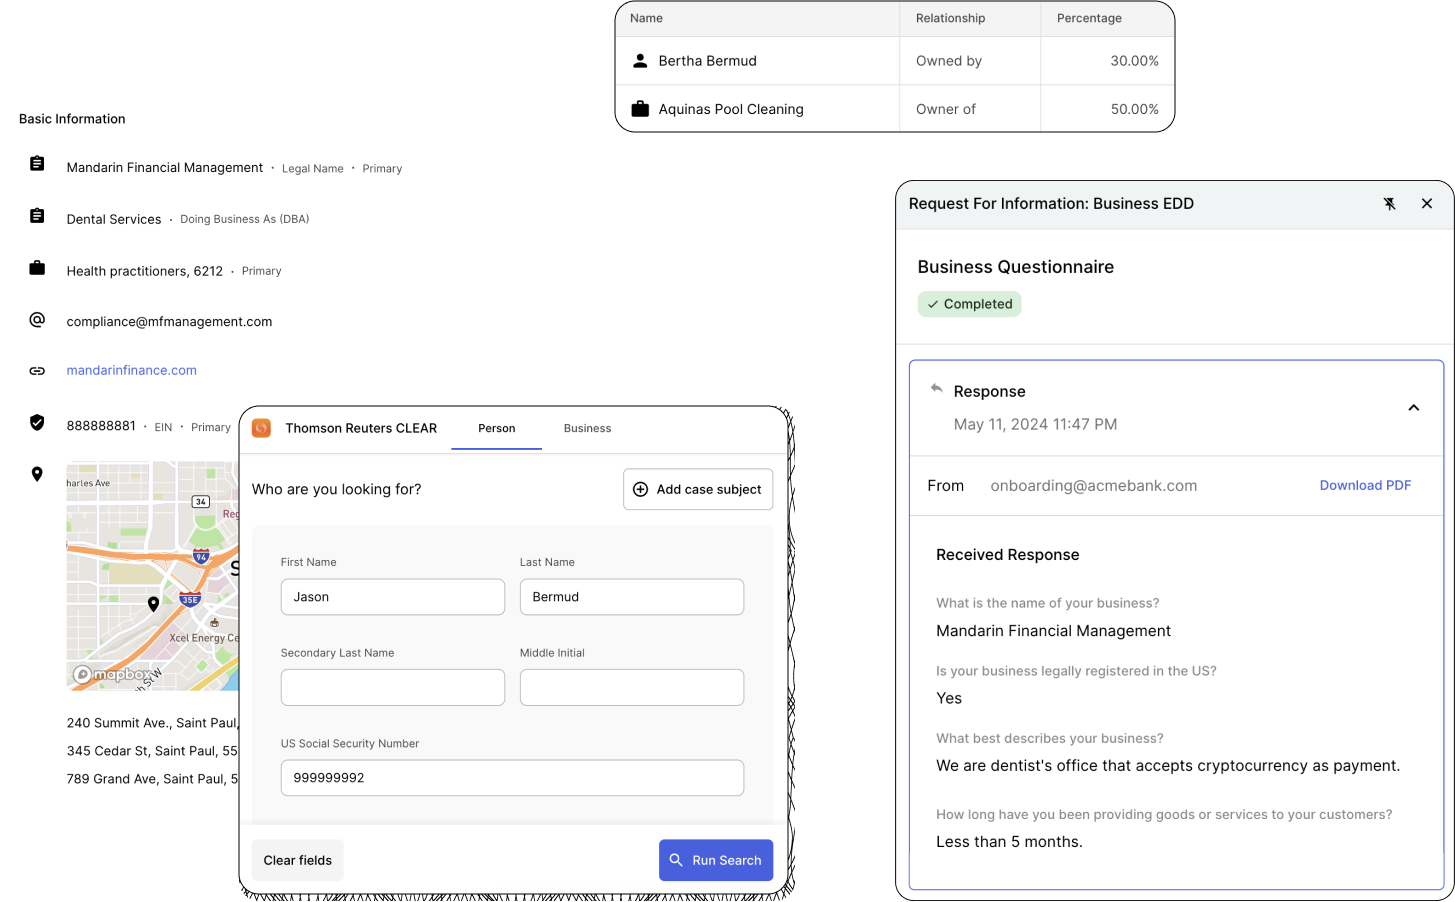Click the Run Search button

[x=716, y=860]
